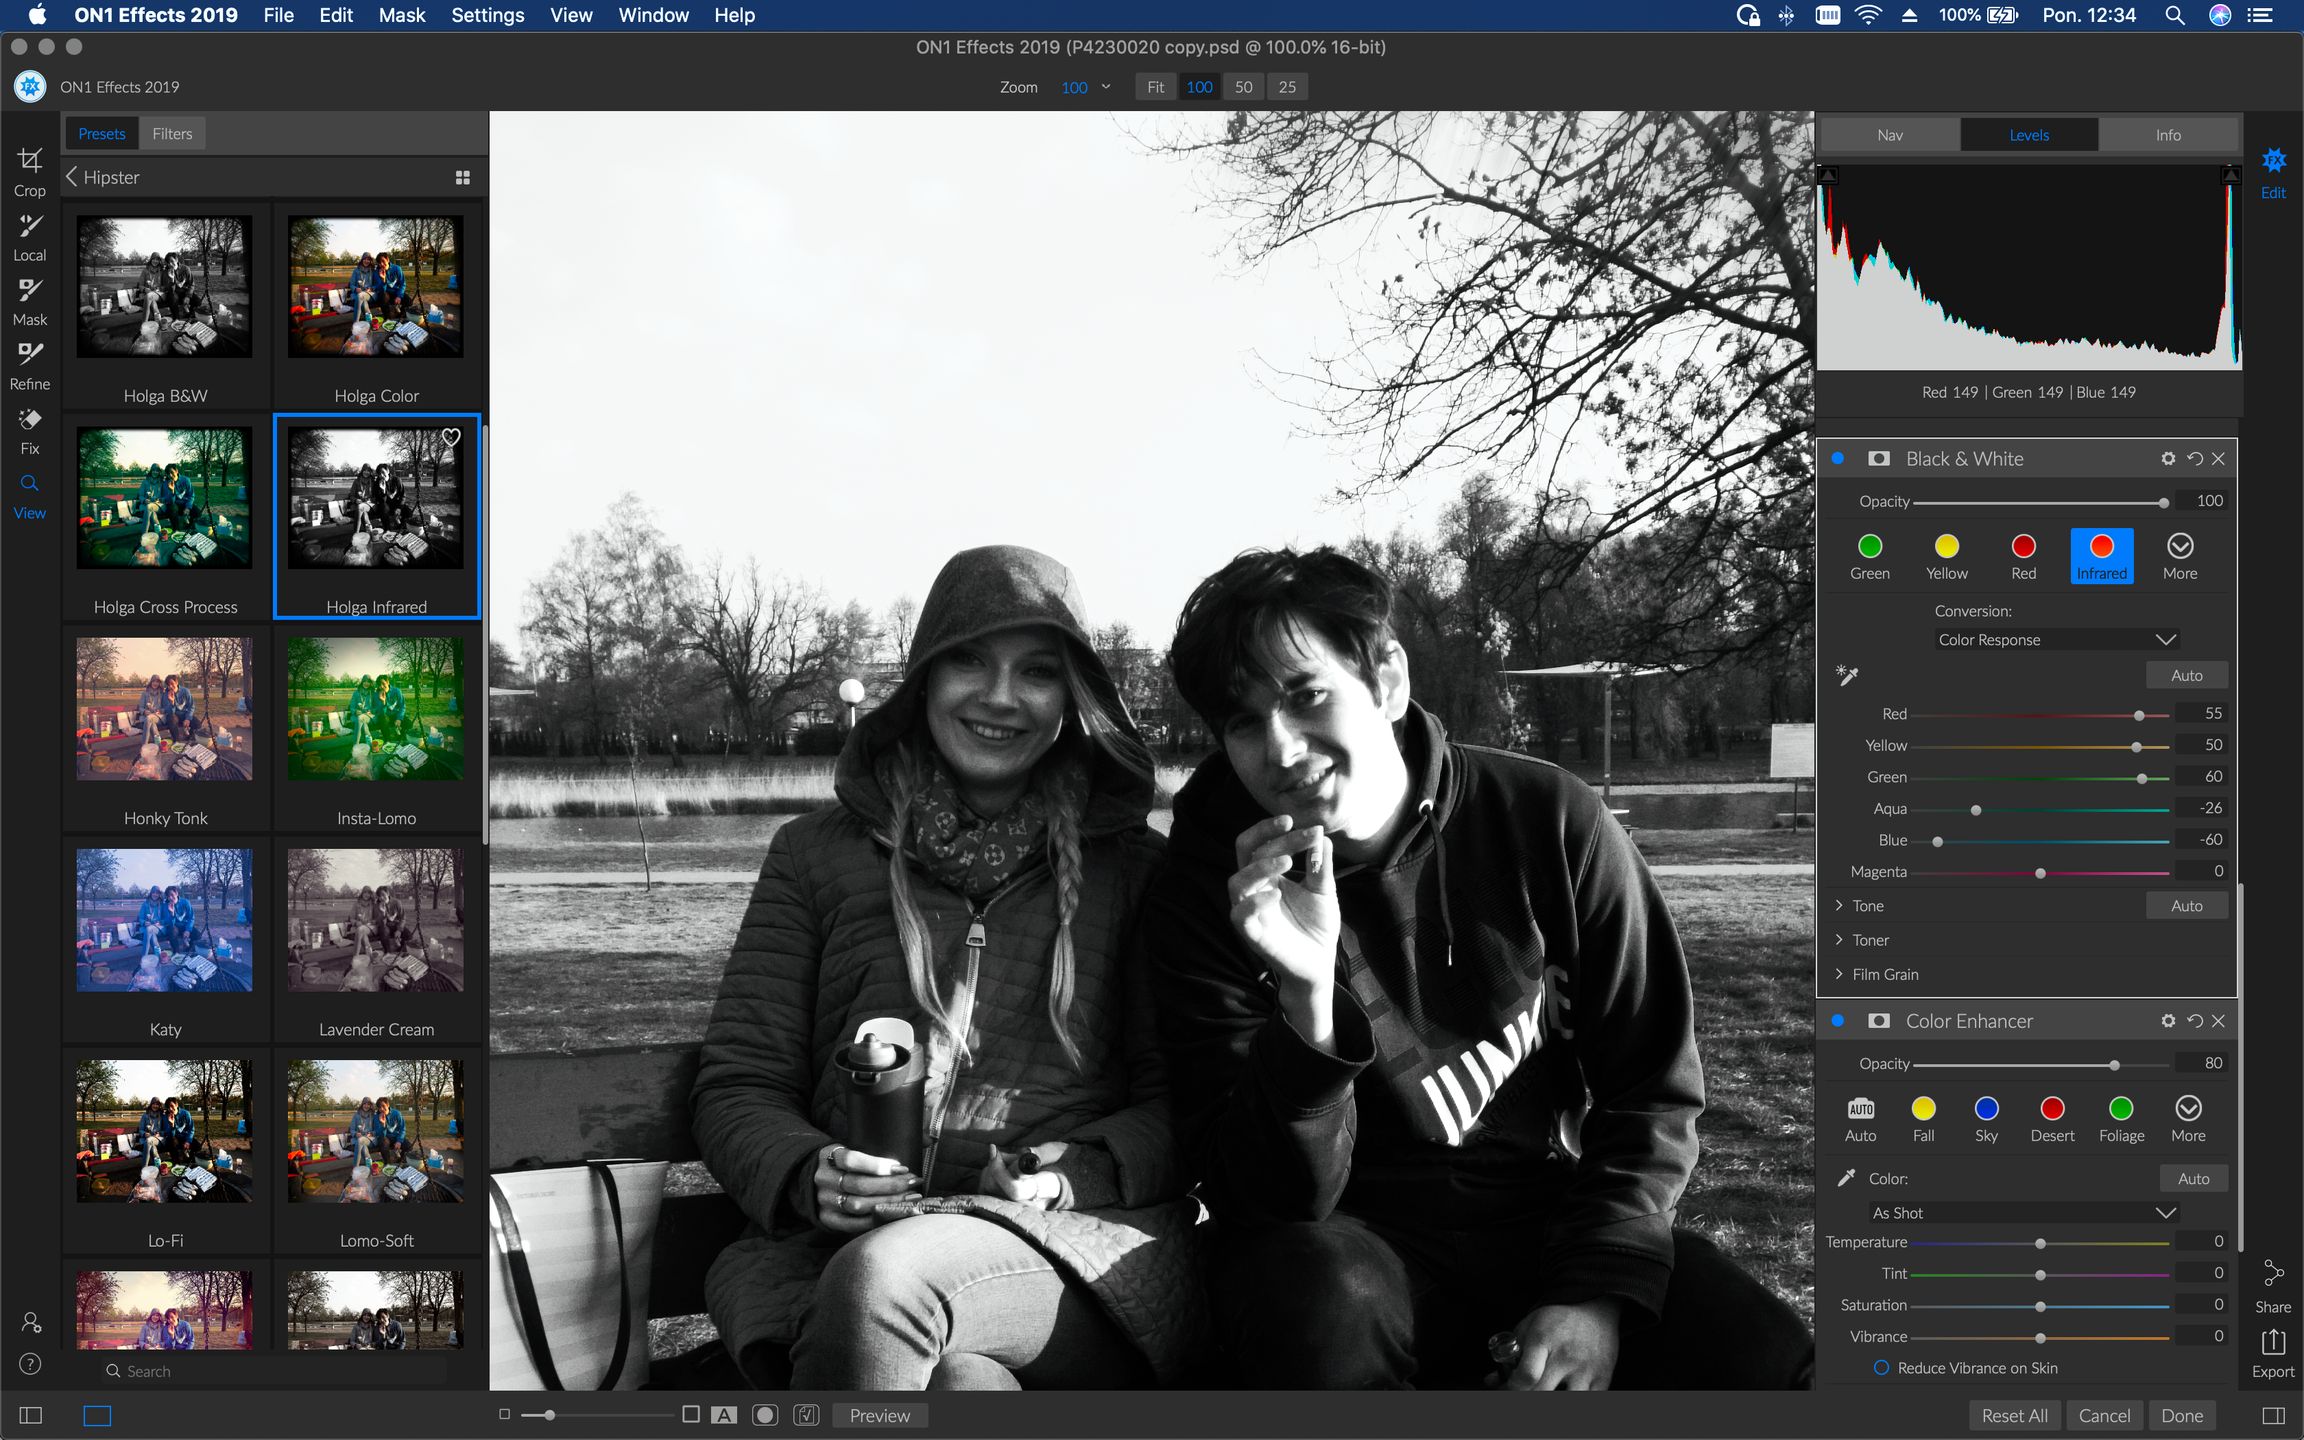Toggle the Black & White filter on/off
Viewport: 2304px width, 1440px height.
pyautogui.click(x=1840, y=458)
